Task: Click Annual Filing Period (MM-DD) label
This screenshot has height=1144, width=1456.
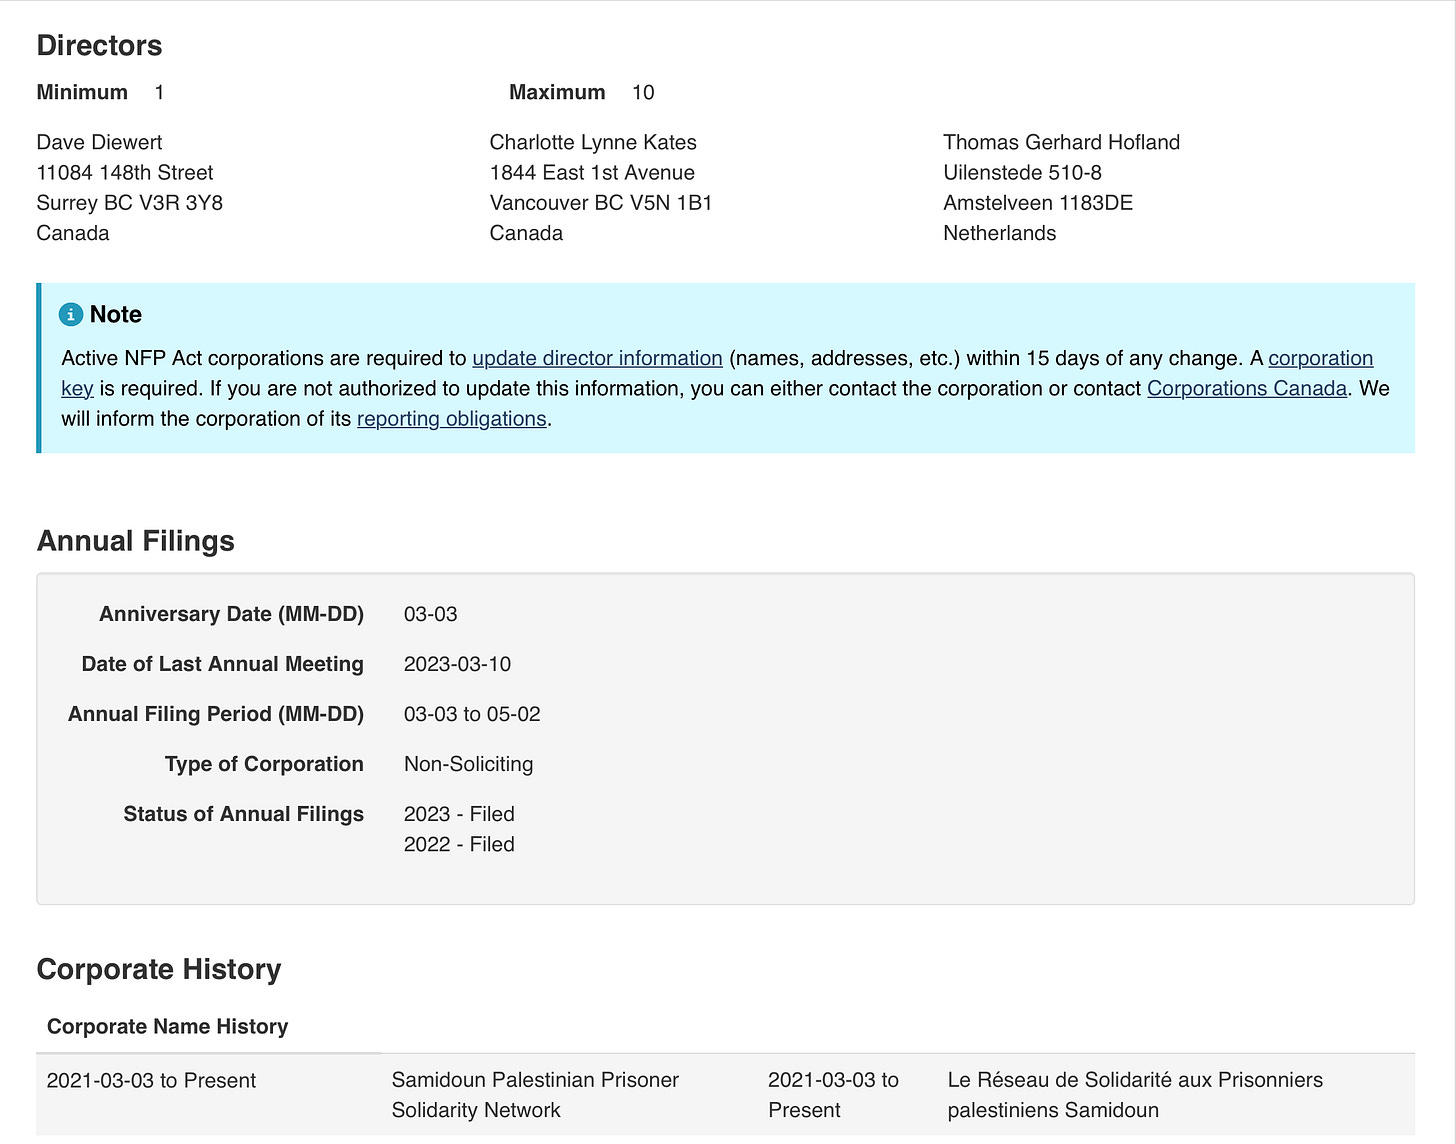Action: coord(215,714)
